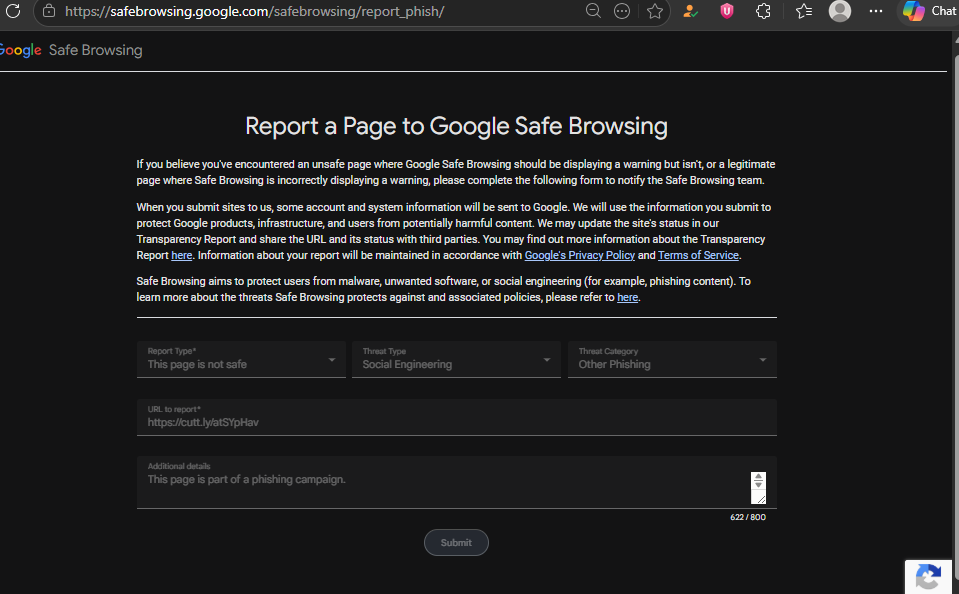Open the orange person extension icon

691,11
